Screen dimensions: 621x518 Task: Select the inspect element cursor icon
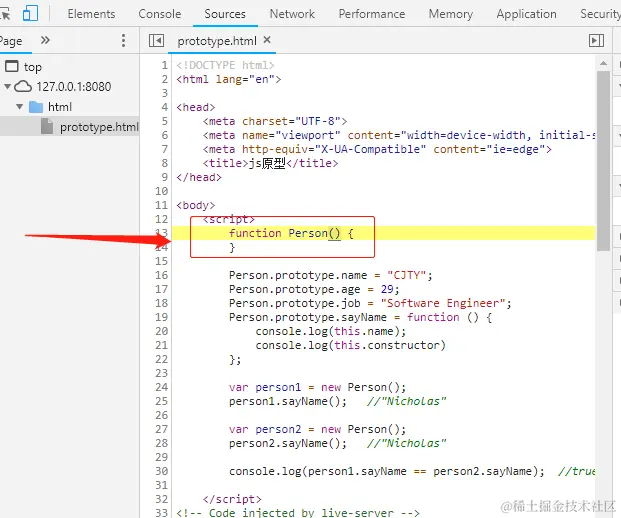tap(6, 14)
